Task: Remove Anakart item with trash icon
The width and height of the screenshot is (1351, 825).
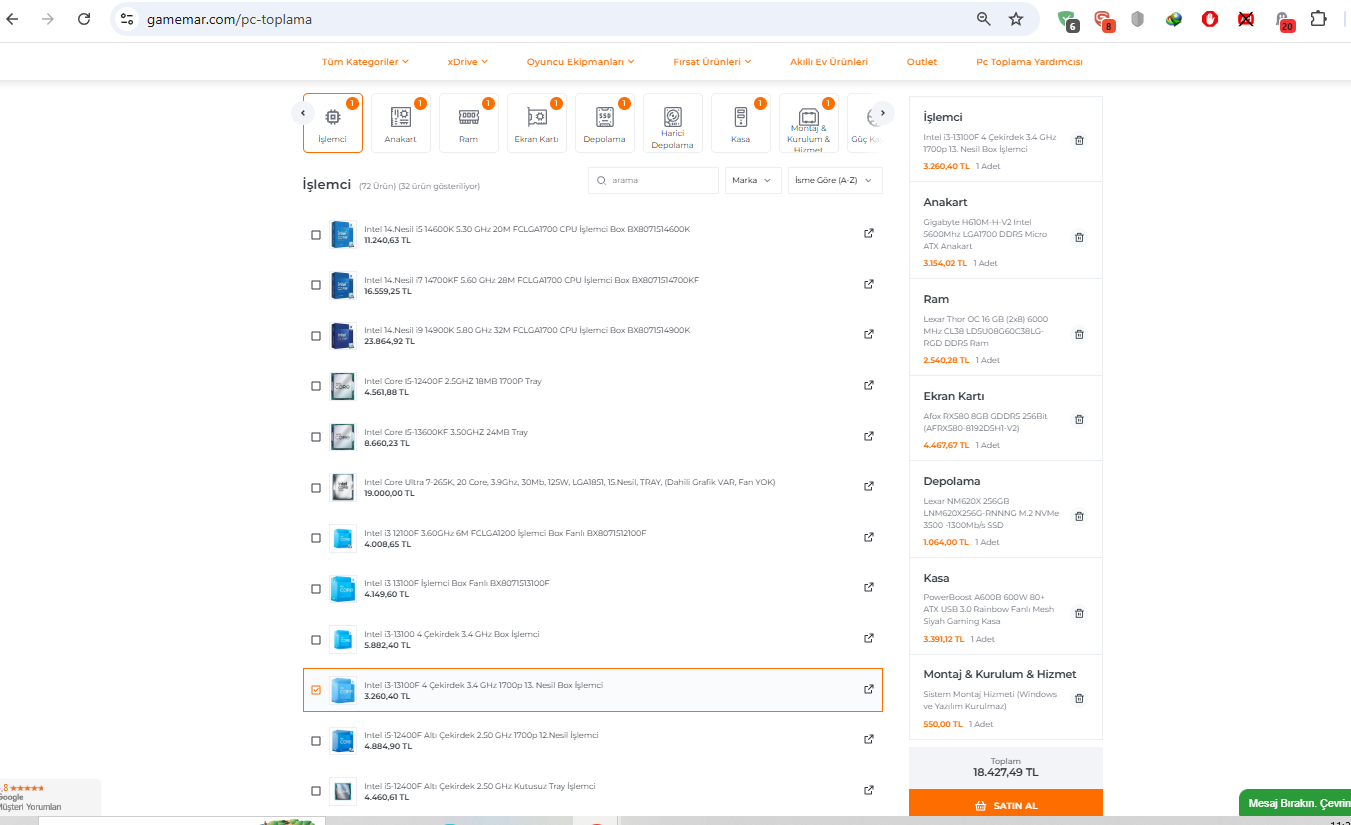Action: point(1079,237)
